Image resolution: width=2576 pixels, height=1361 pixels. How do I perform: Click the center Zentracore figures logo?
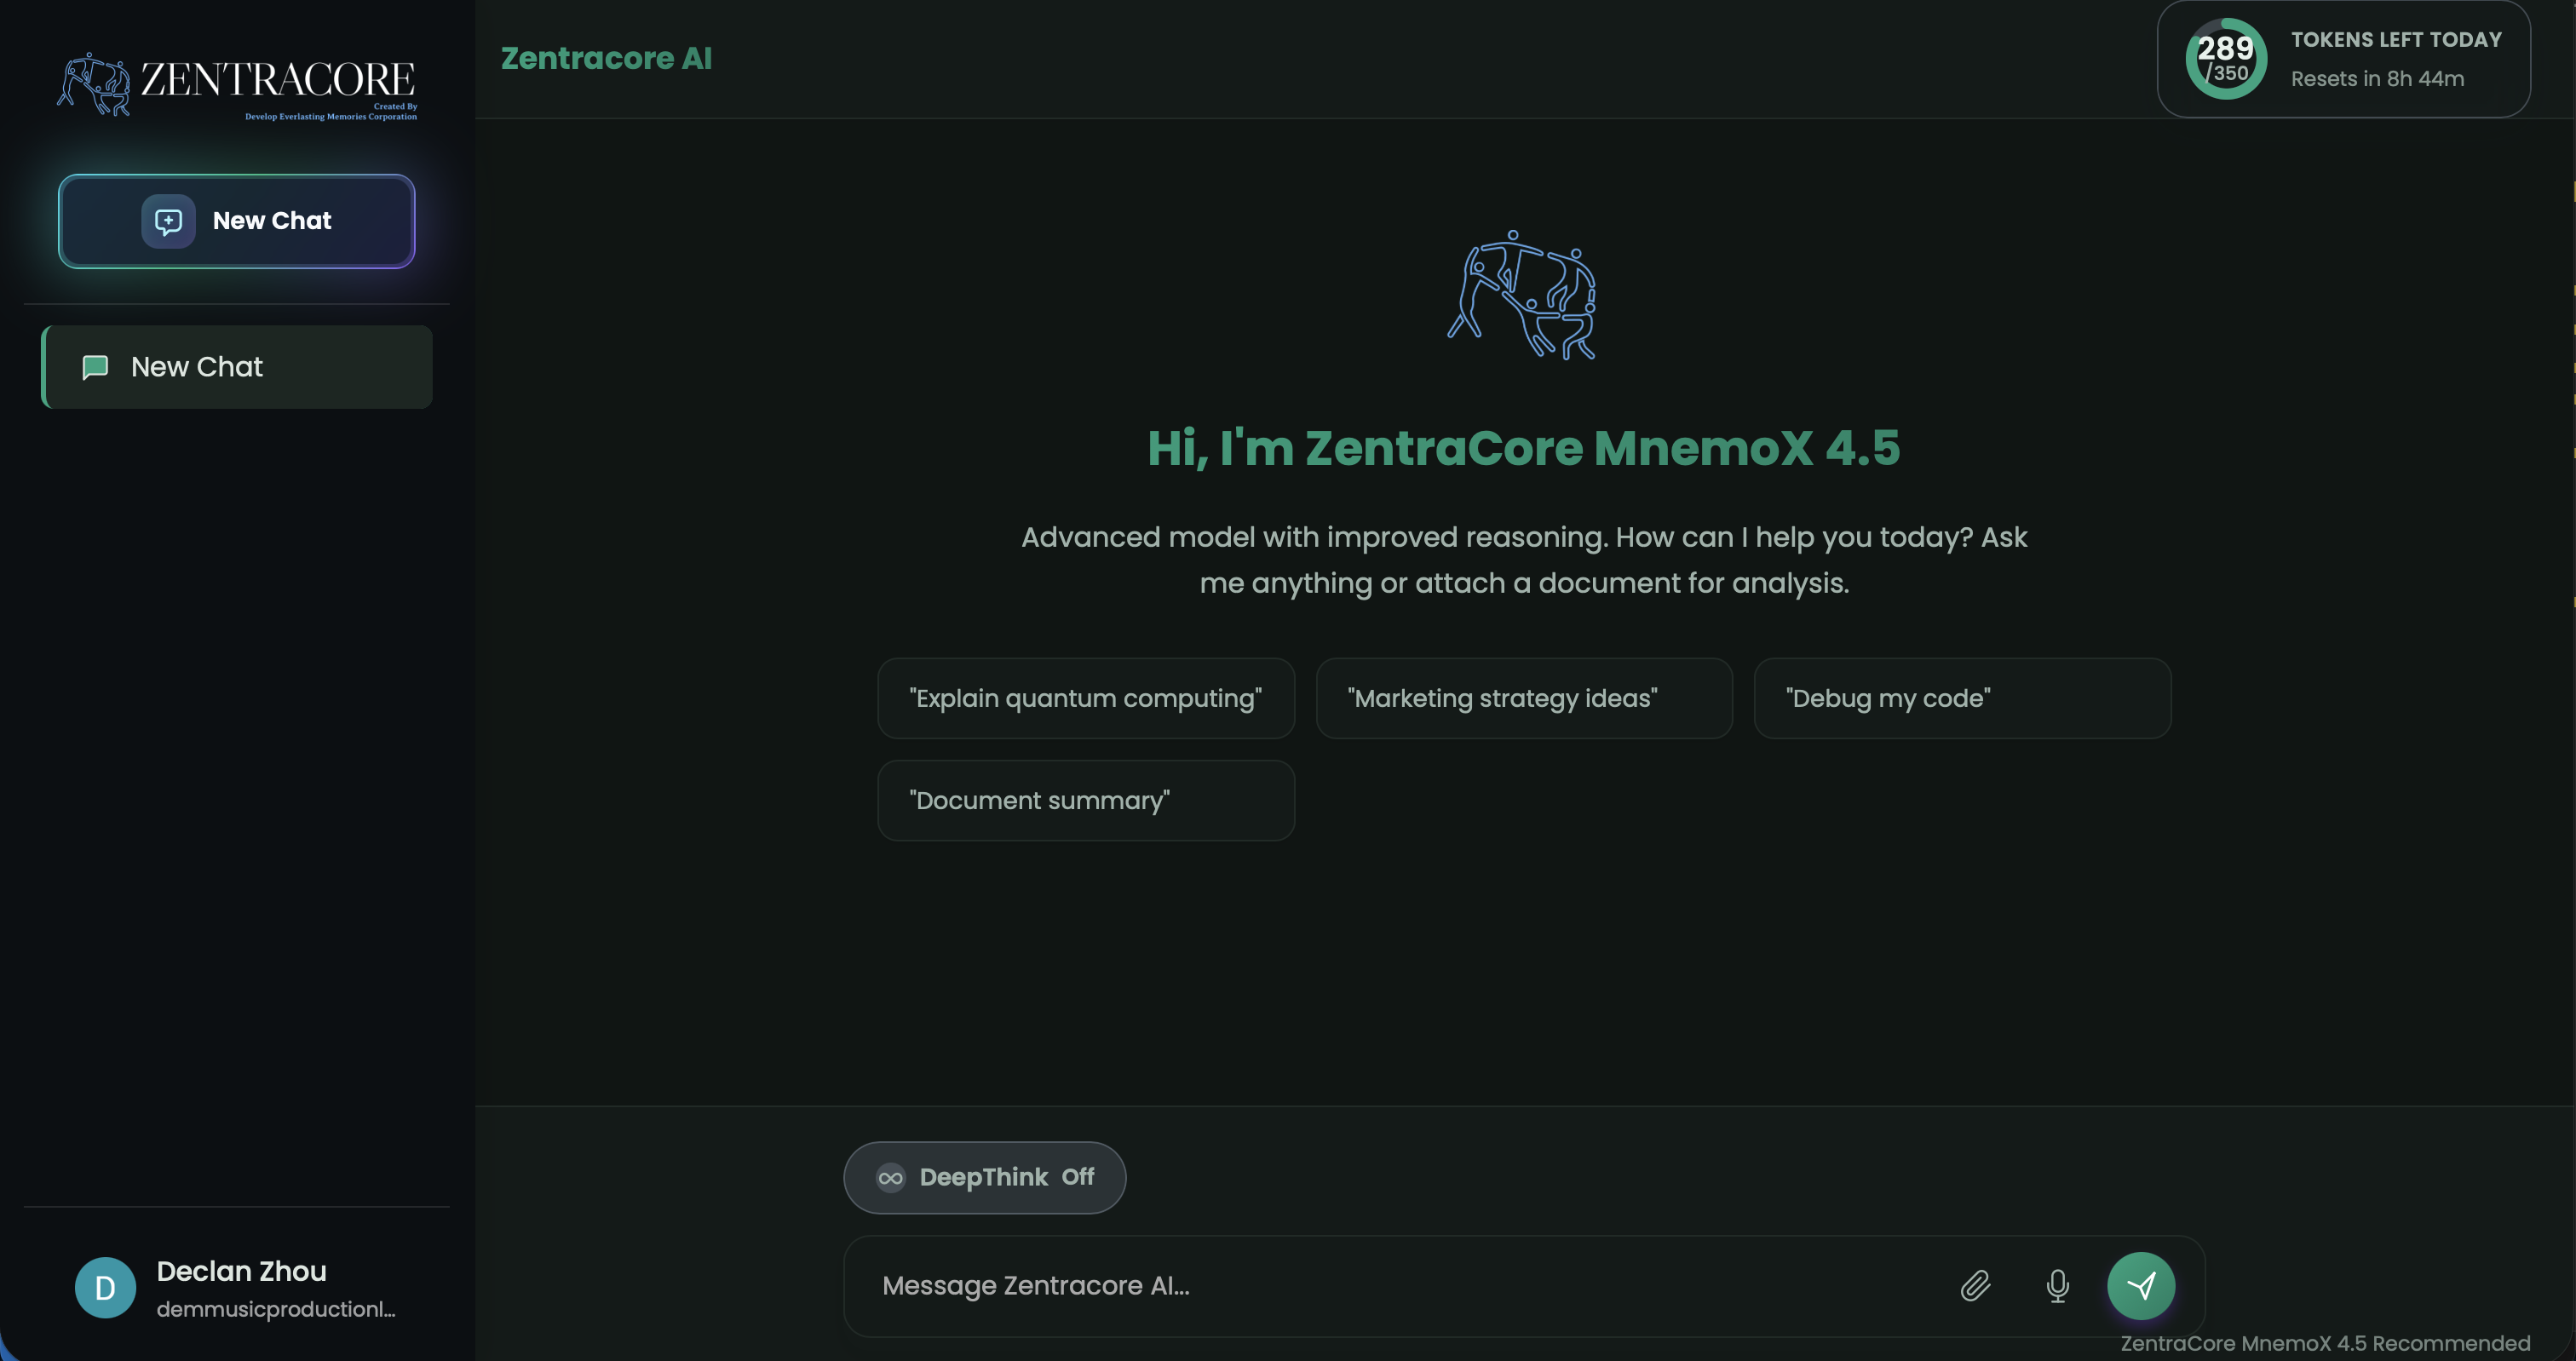[x=1523, y=295]
